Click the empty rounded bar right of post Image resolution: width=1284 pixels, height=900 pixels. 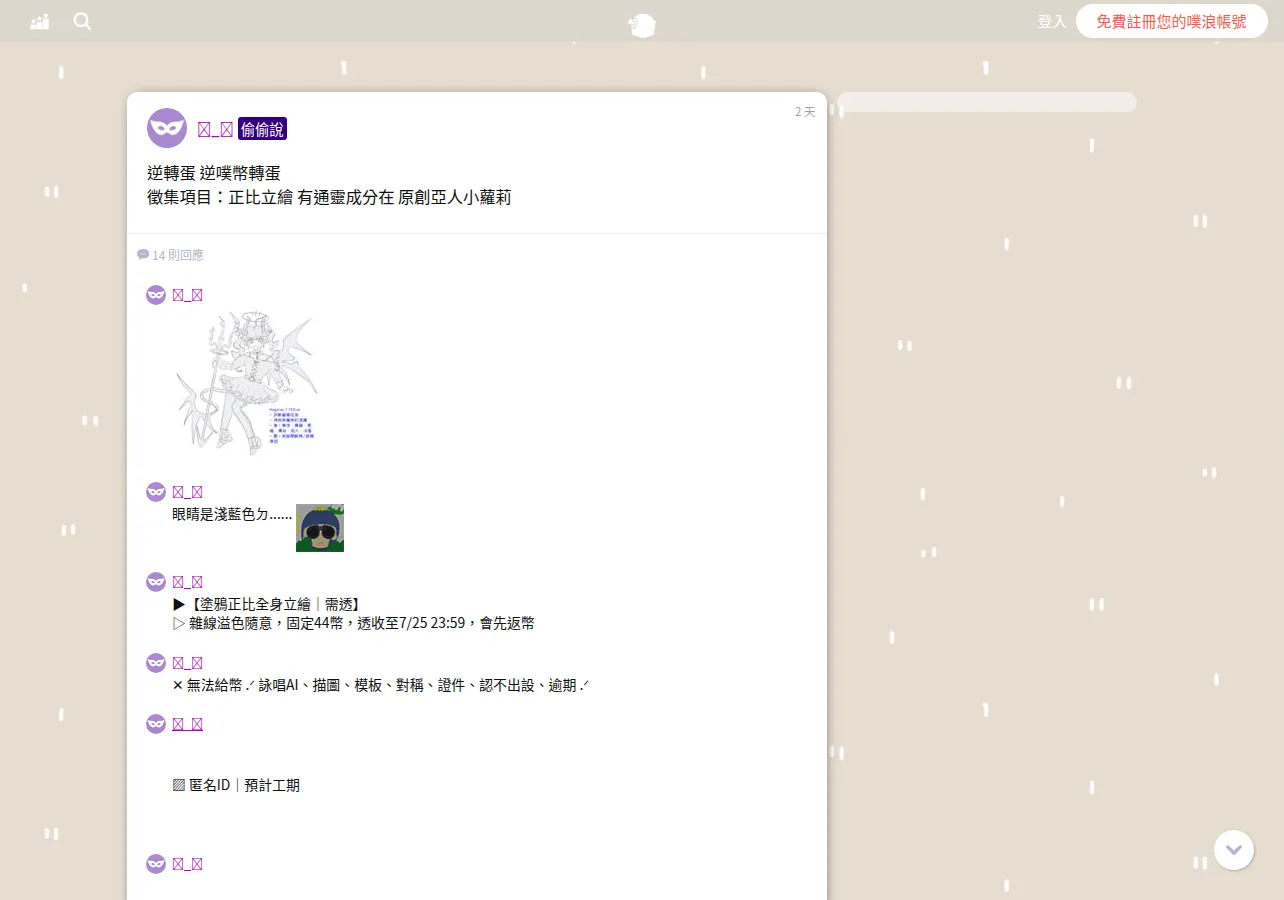[987, 102]
